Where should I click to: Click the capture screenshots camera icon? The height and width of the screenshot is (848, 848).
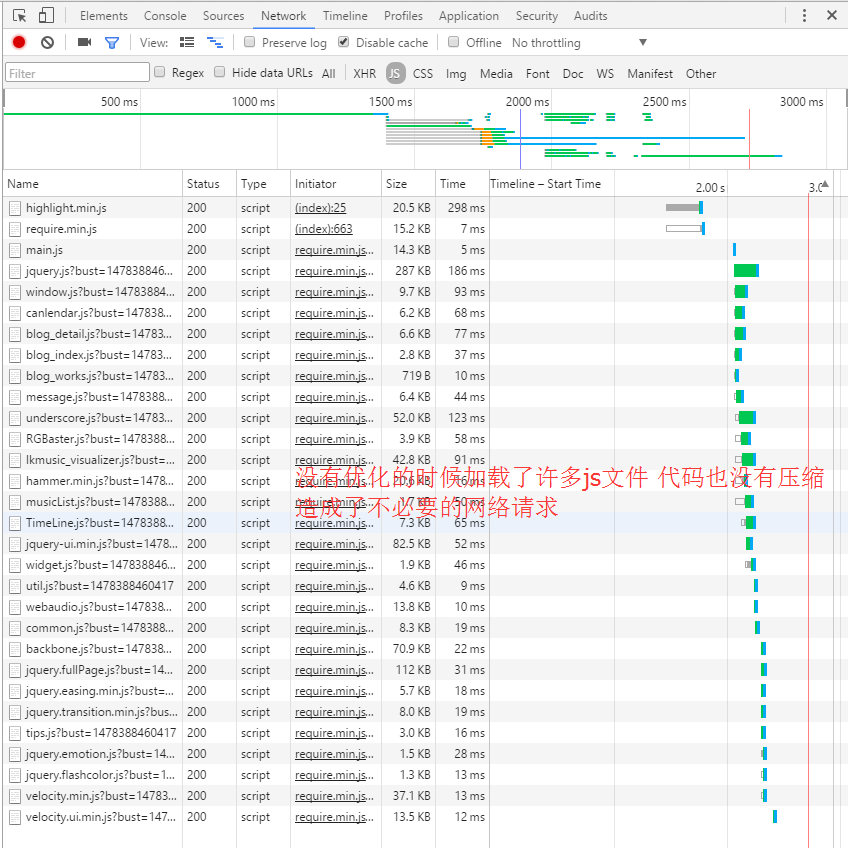[84, 42]
